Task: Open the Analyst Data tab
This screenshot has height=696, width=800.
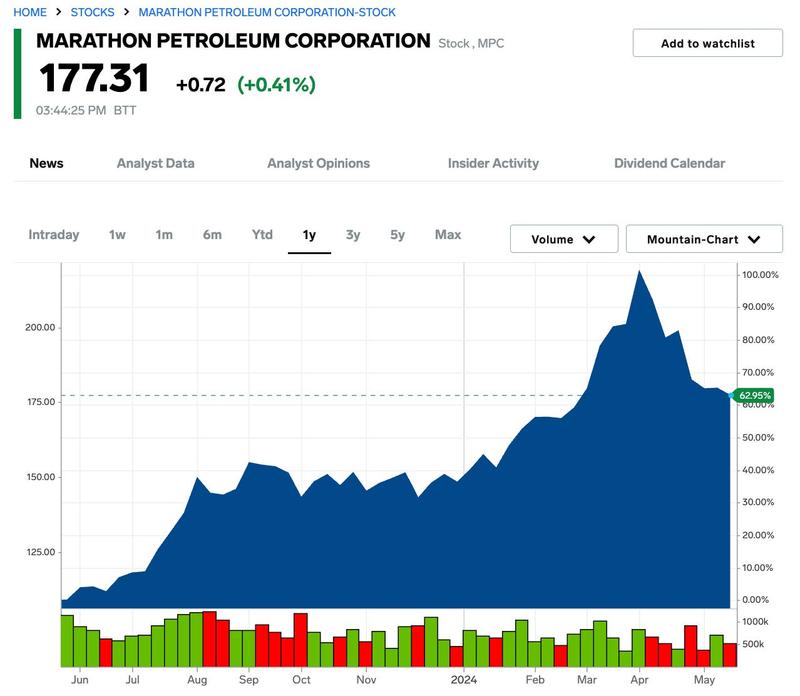Action: tap(156, 163)
